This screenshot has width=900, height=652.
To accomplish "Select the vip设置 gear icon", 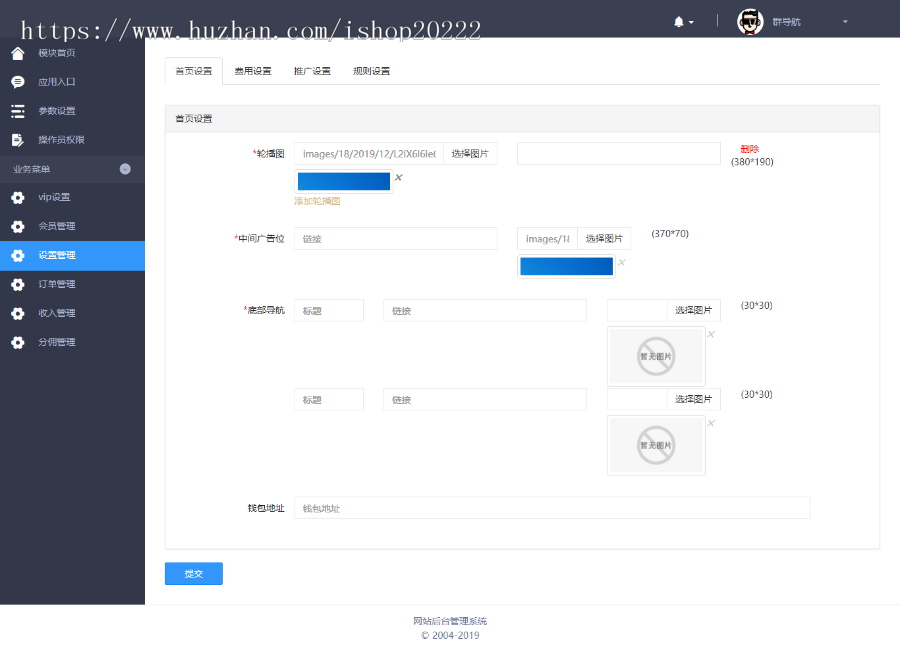I will tap(16, 197).
